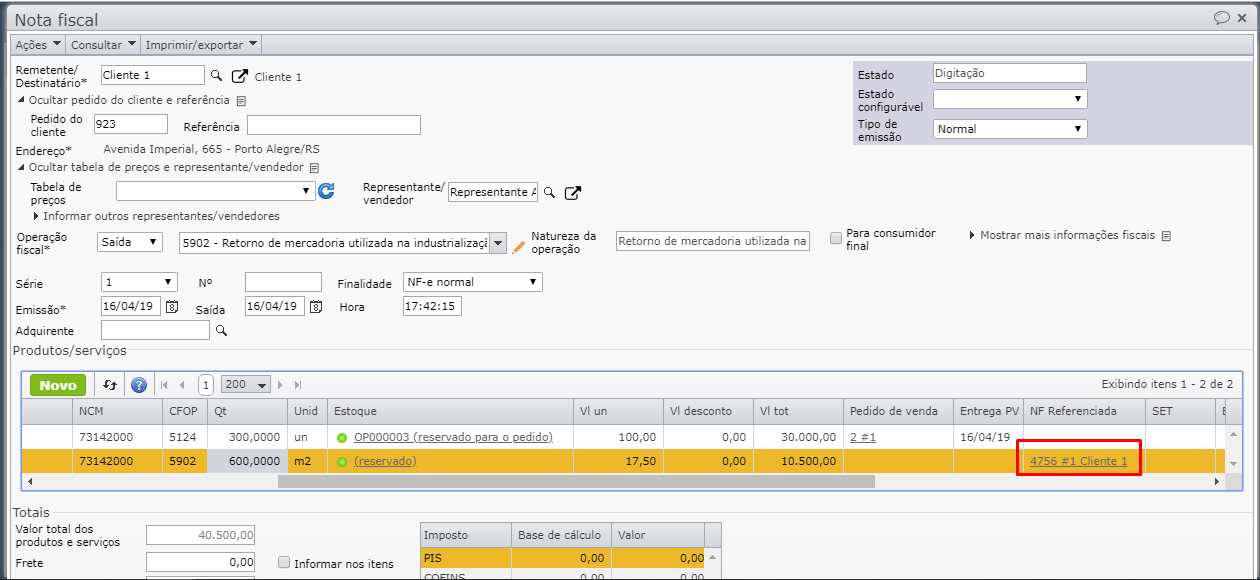Click the chat bubble icon in title bar

pos(1221,18)
